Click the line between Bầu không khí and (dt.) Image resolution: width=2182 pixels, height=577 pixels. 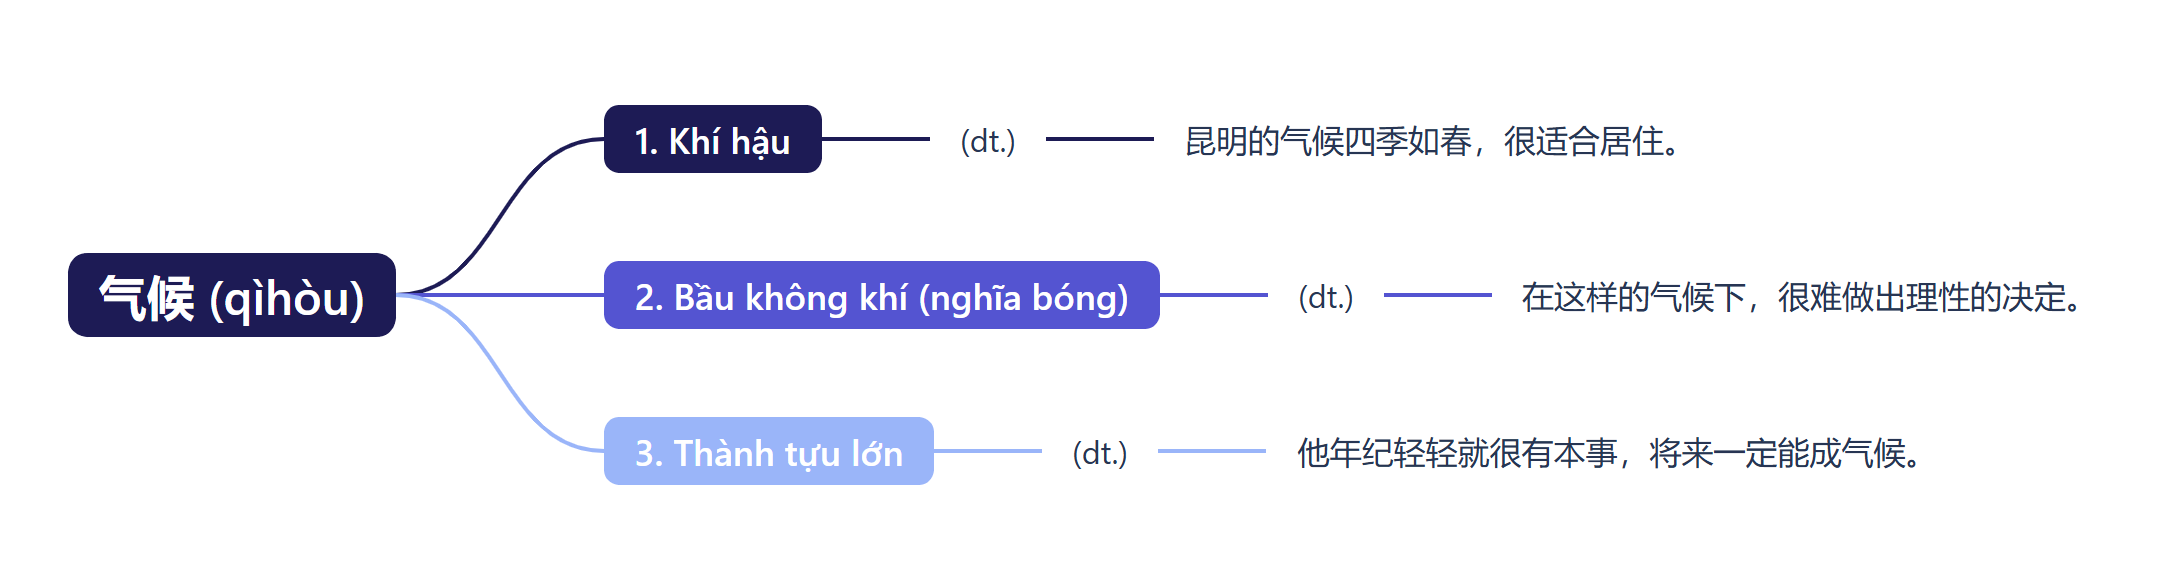pyautogui.click(x=1214, y=295)
